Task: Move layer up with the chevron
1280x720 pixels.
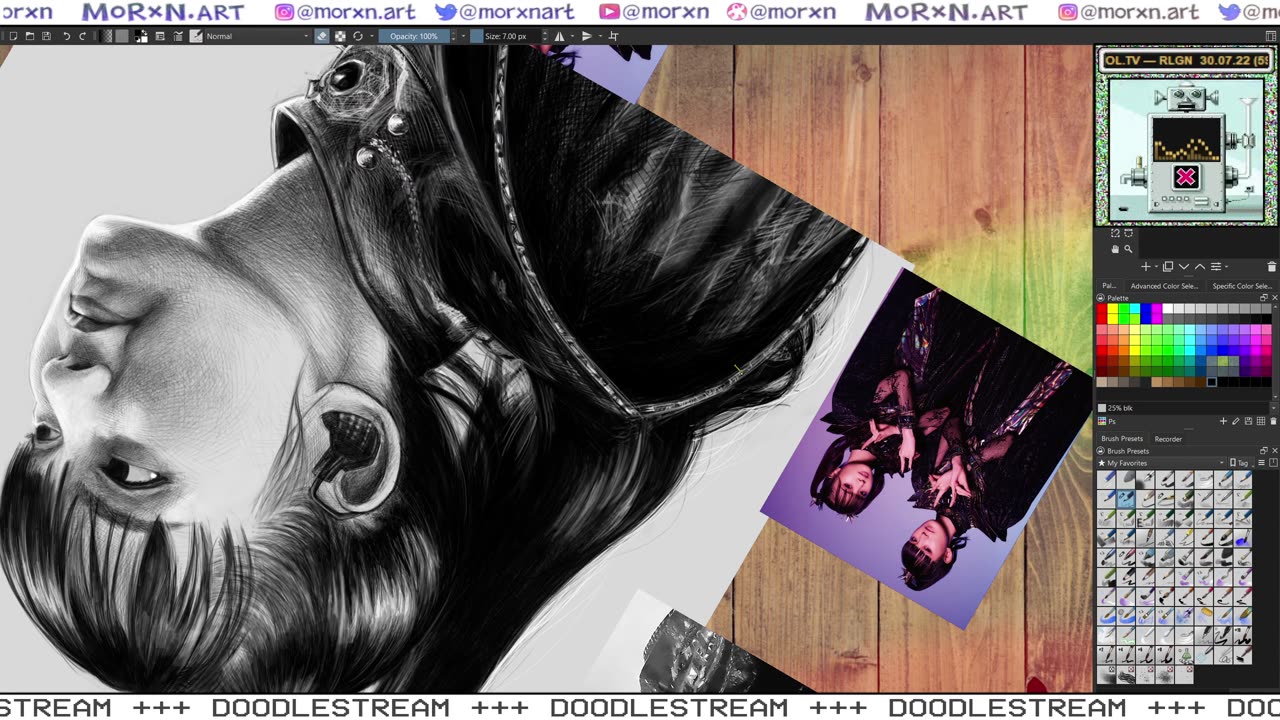Action: coord(1200,267)
